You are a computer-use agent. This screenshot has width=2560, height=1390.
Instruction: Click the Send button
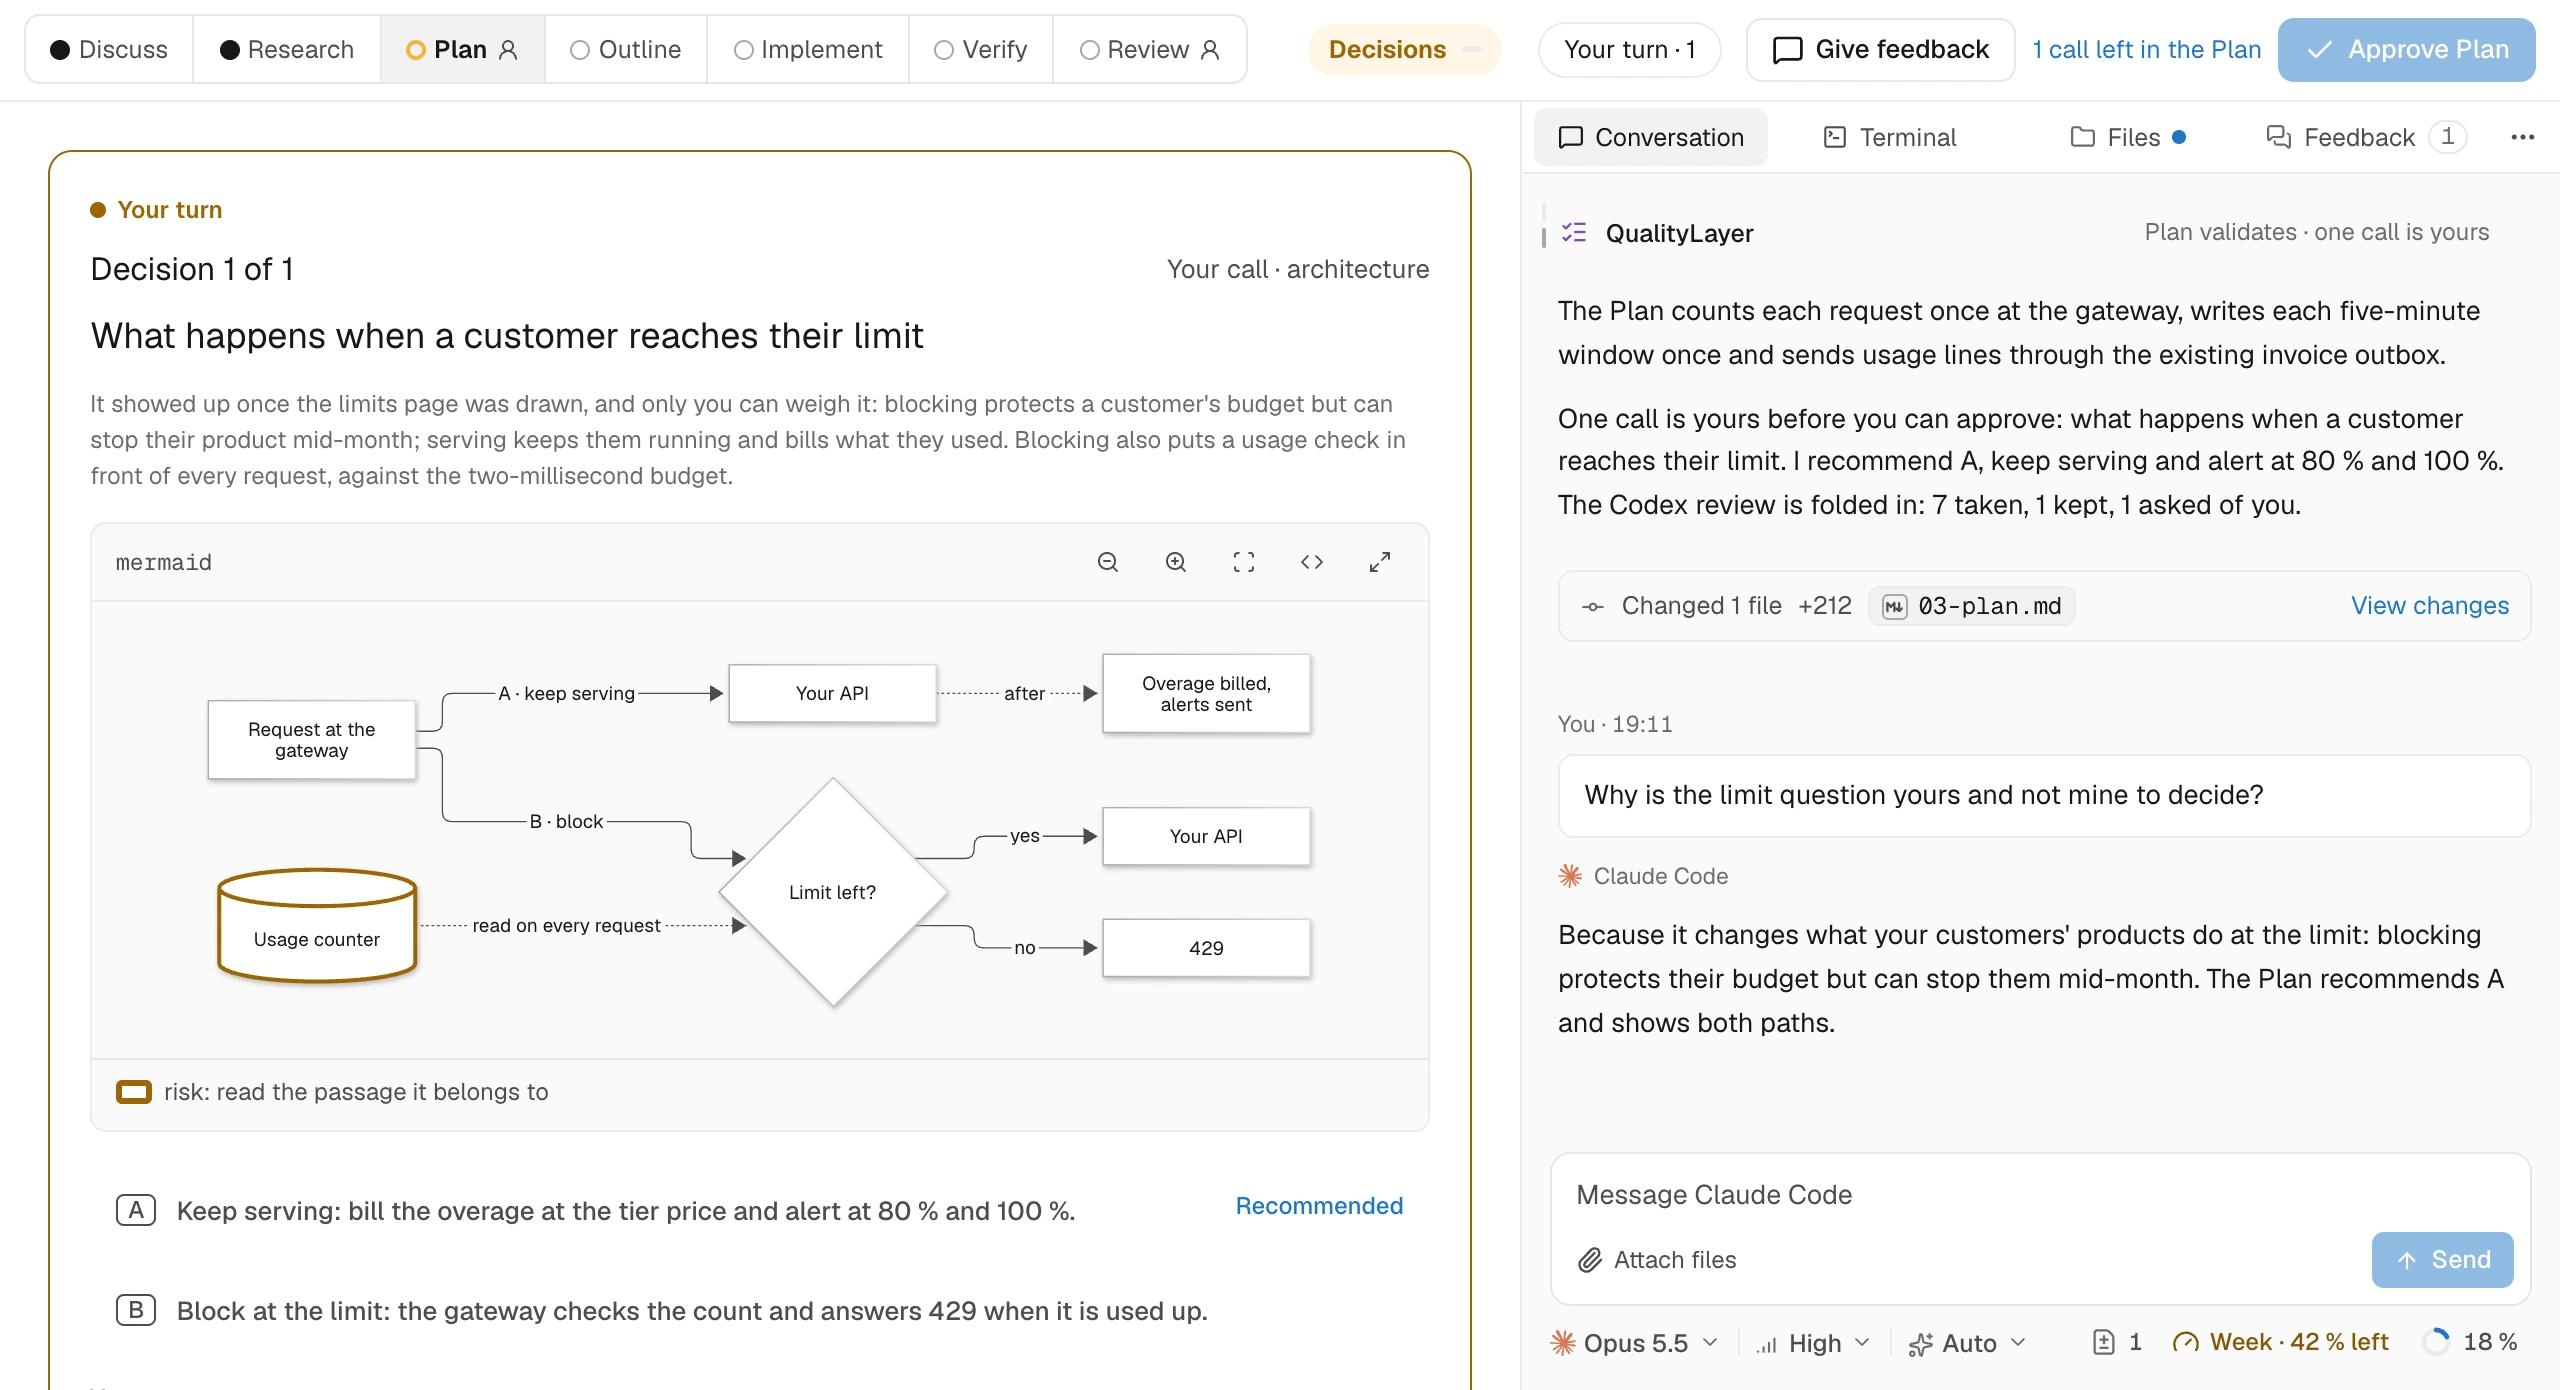(x=2442, y=1260)
